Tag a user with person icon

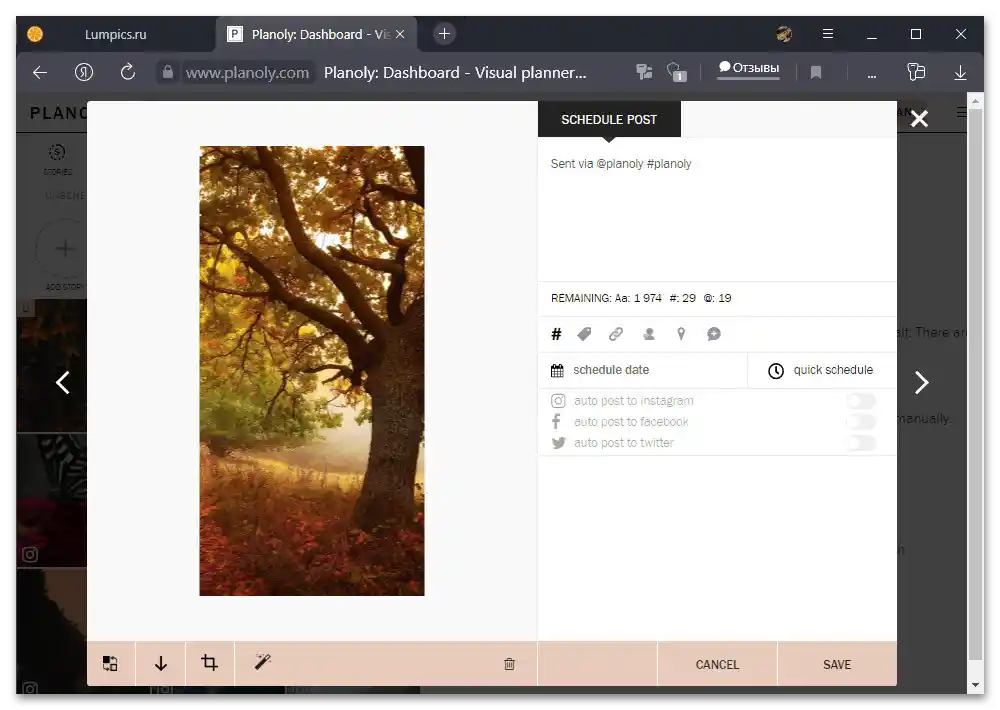(649, 334)
